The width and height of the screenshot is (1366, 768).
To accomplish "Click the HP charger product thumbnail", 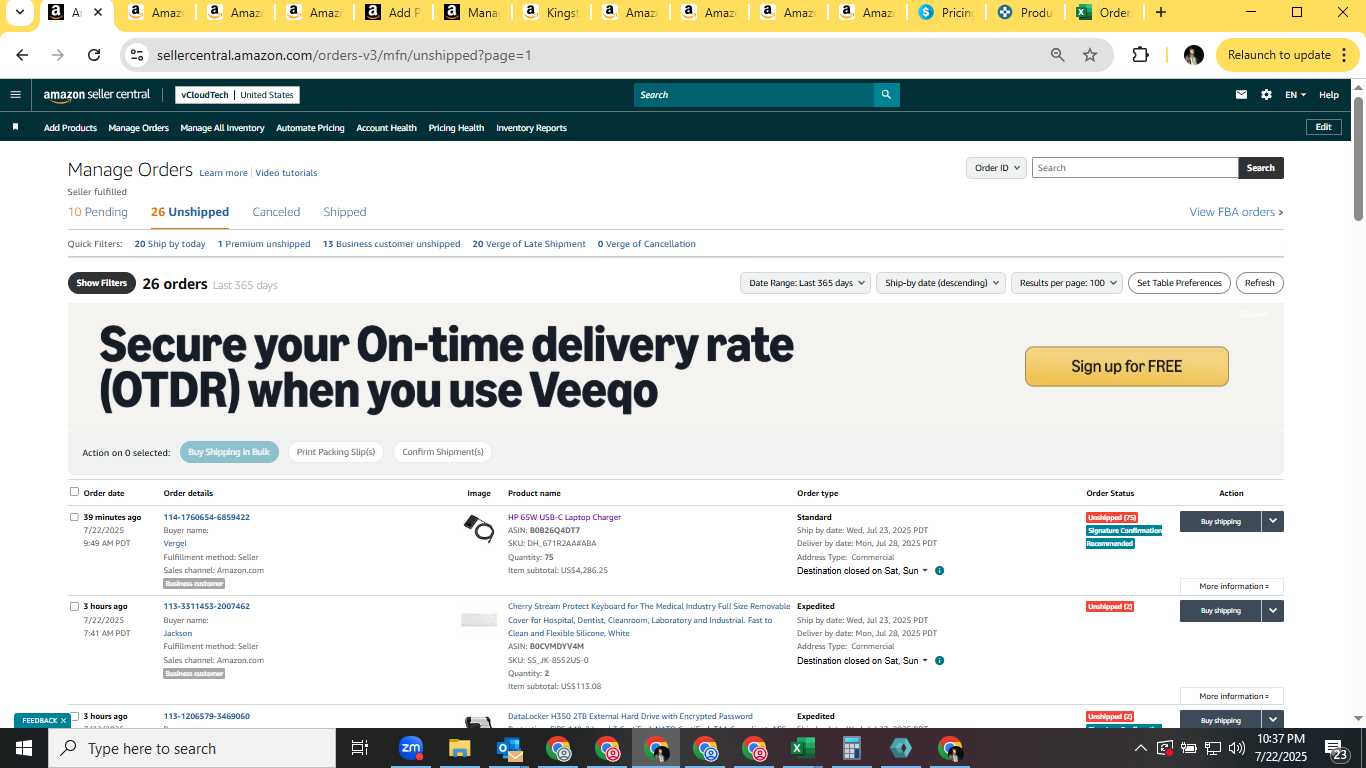I will point(479,528).
